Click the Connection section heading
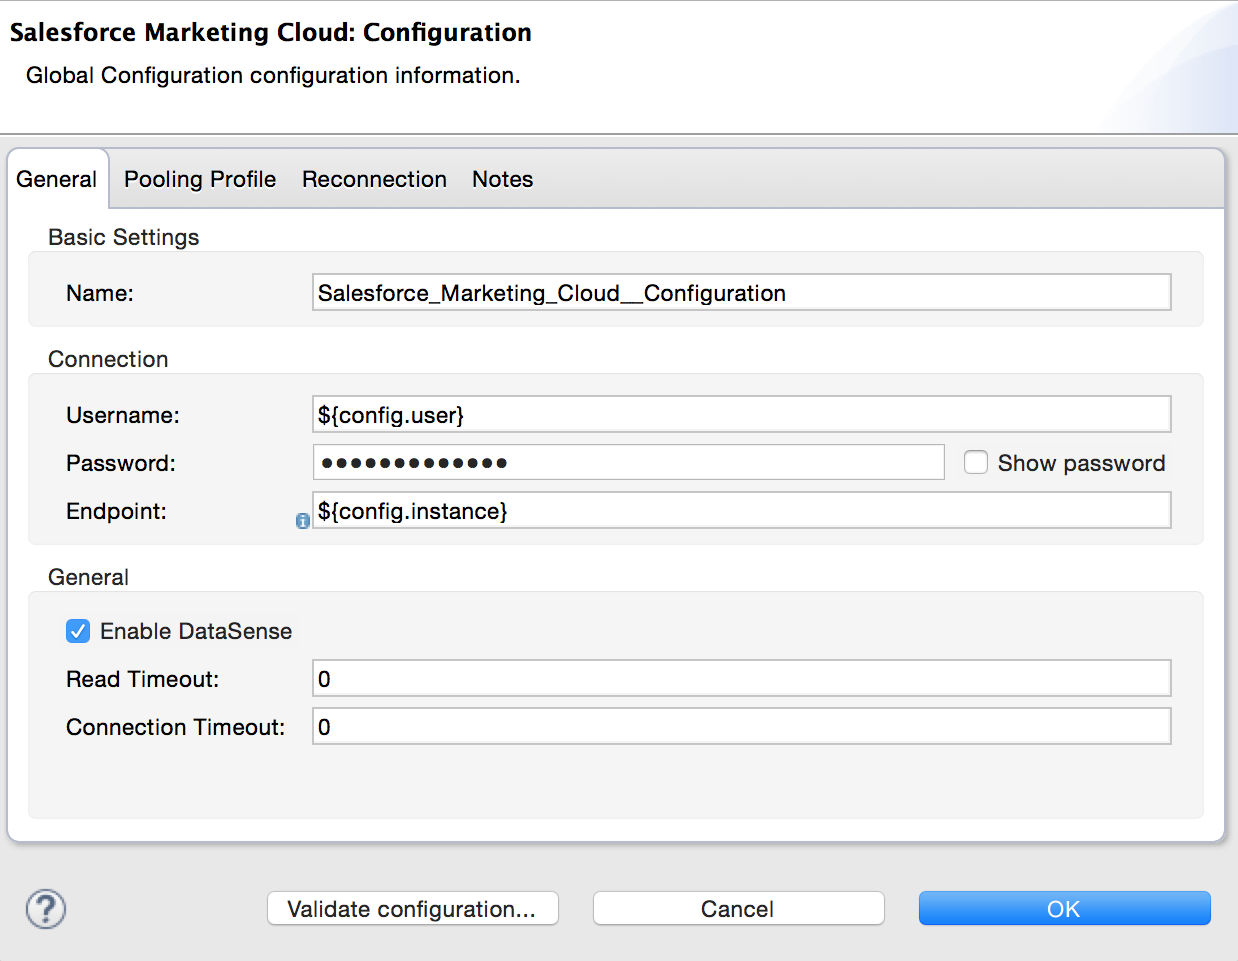 click(x=108, y=359)
